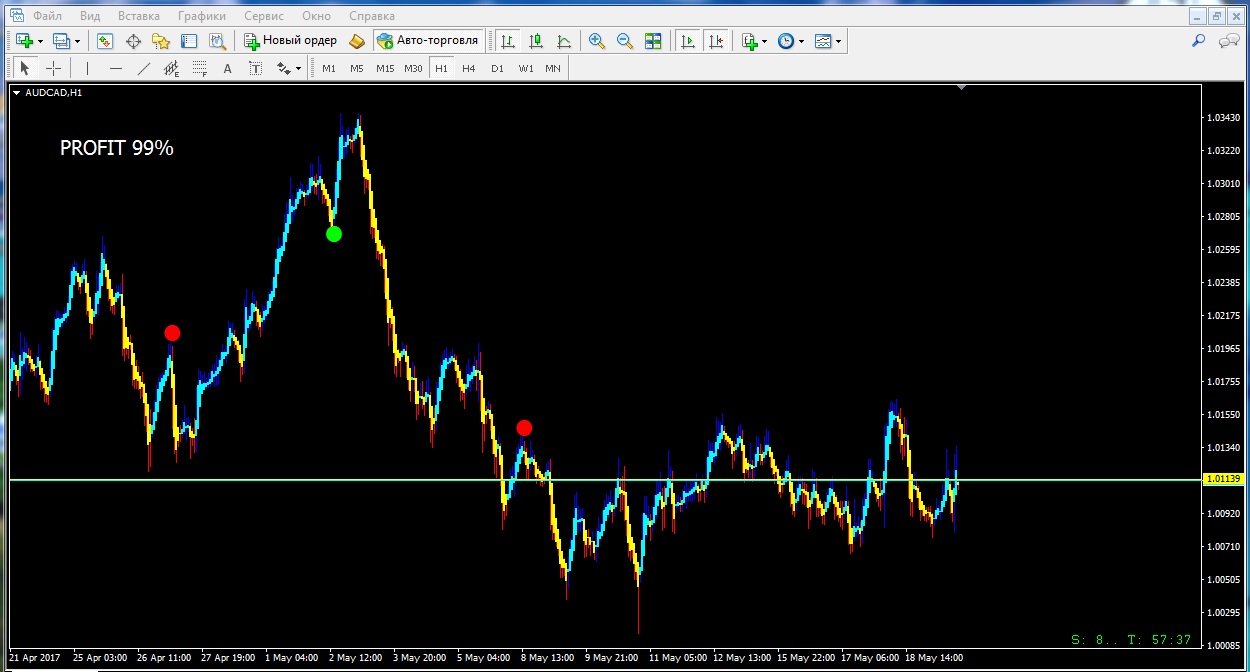The height and width of the screenshot is (672, 1250).
Task: Open the Market Watch window icon
Action: [x=105, y=41]
